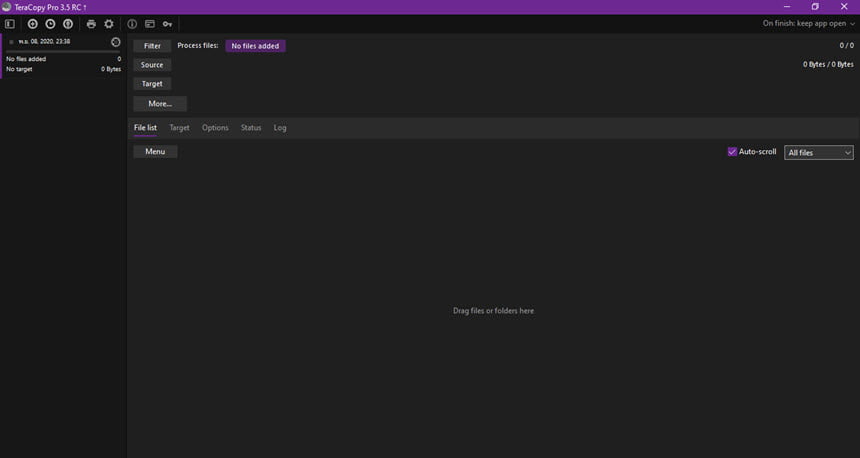The height and width of the screenshot is (458, 860).
Task: Restore down the TeraCopy window
Action: click(815, 7)
